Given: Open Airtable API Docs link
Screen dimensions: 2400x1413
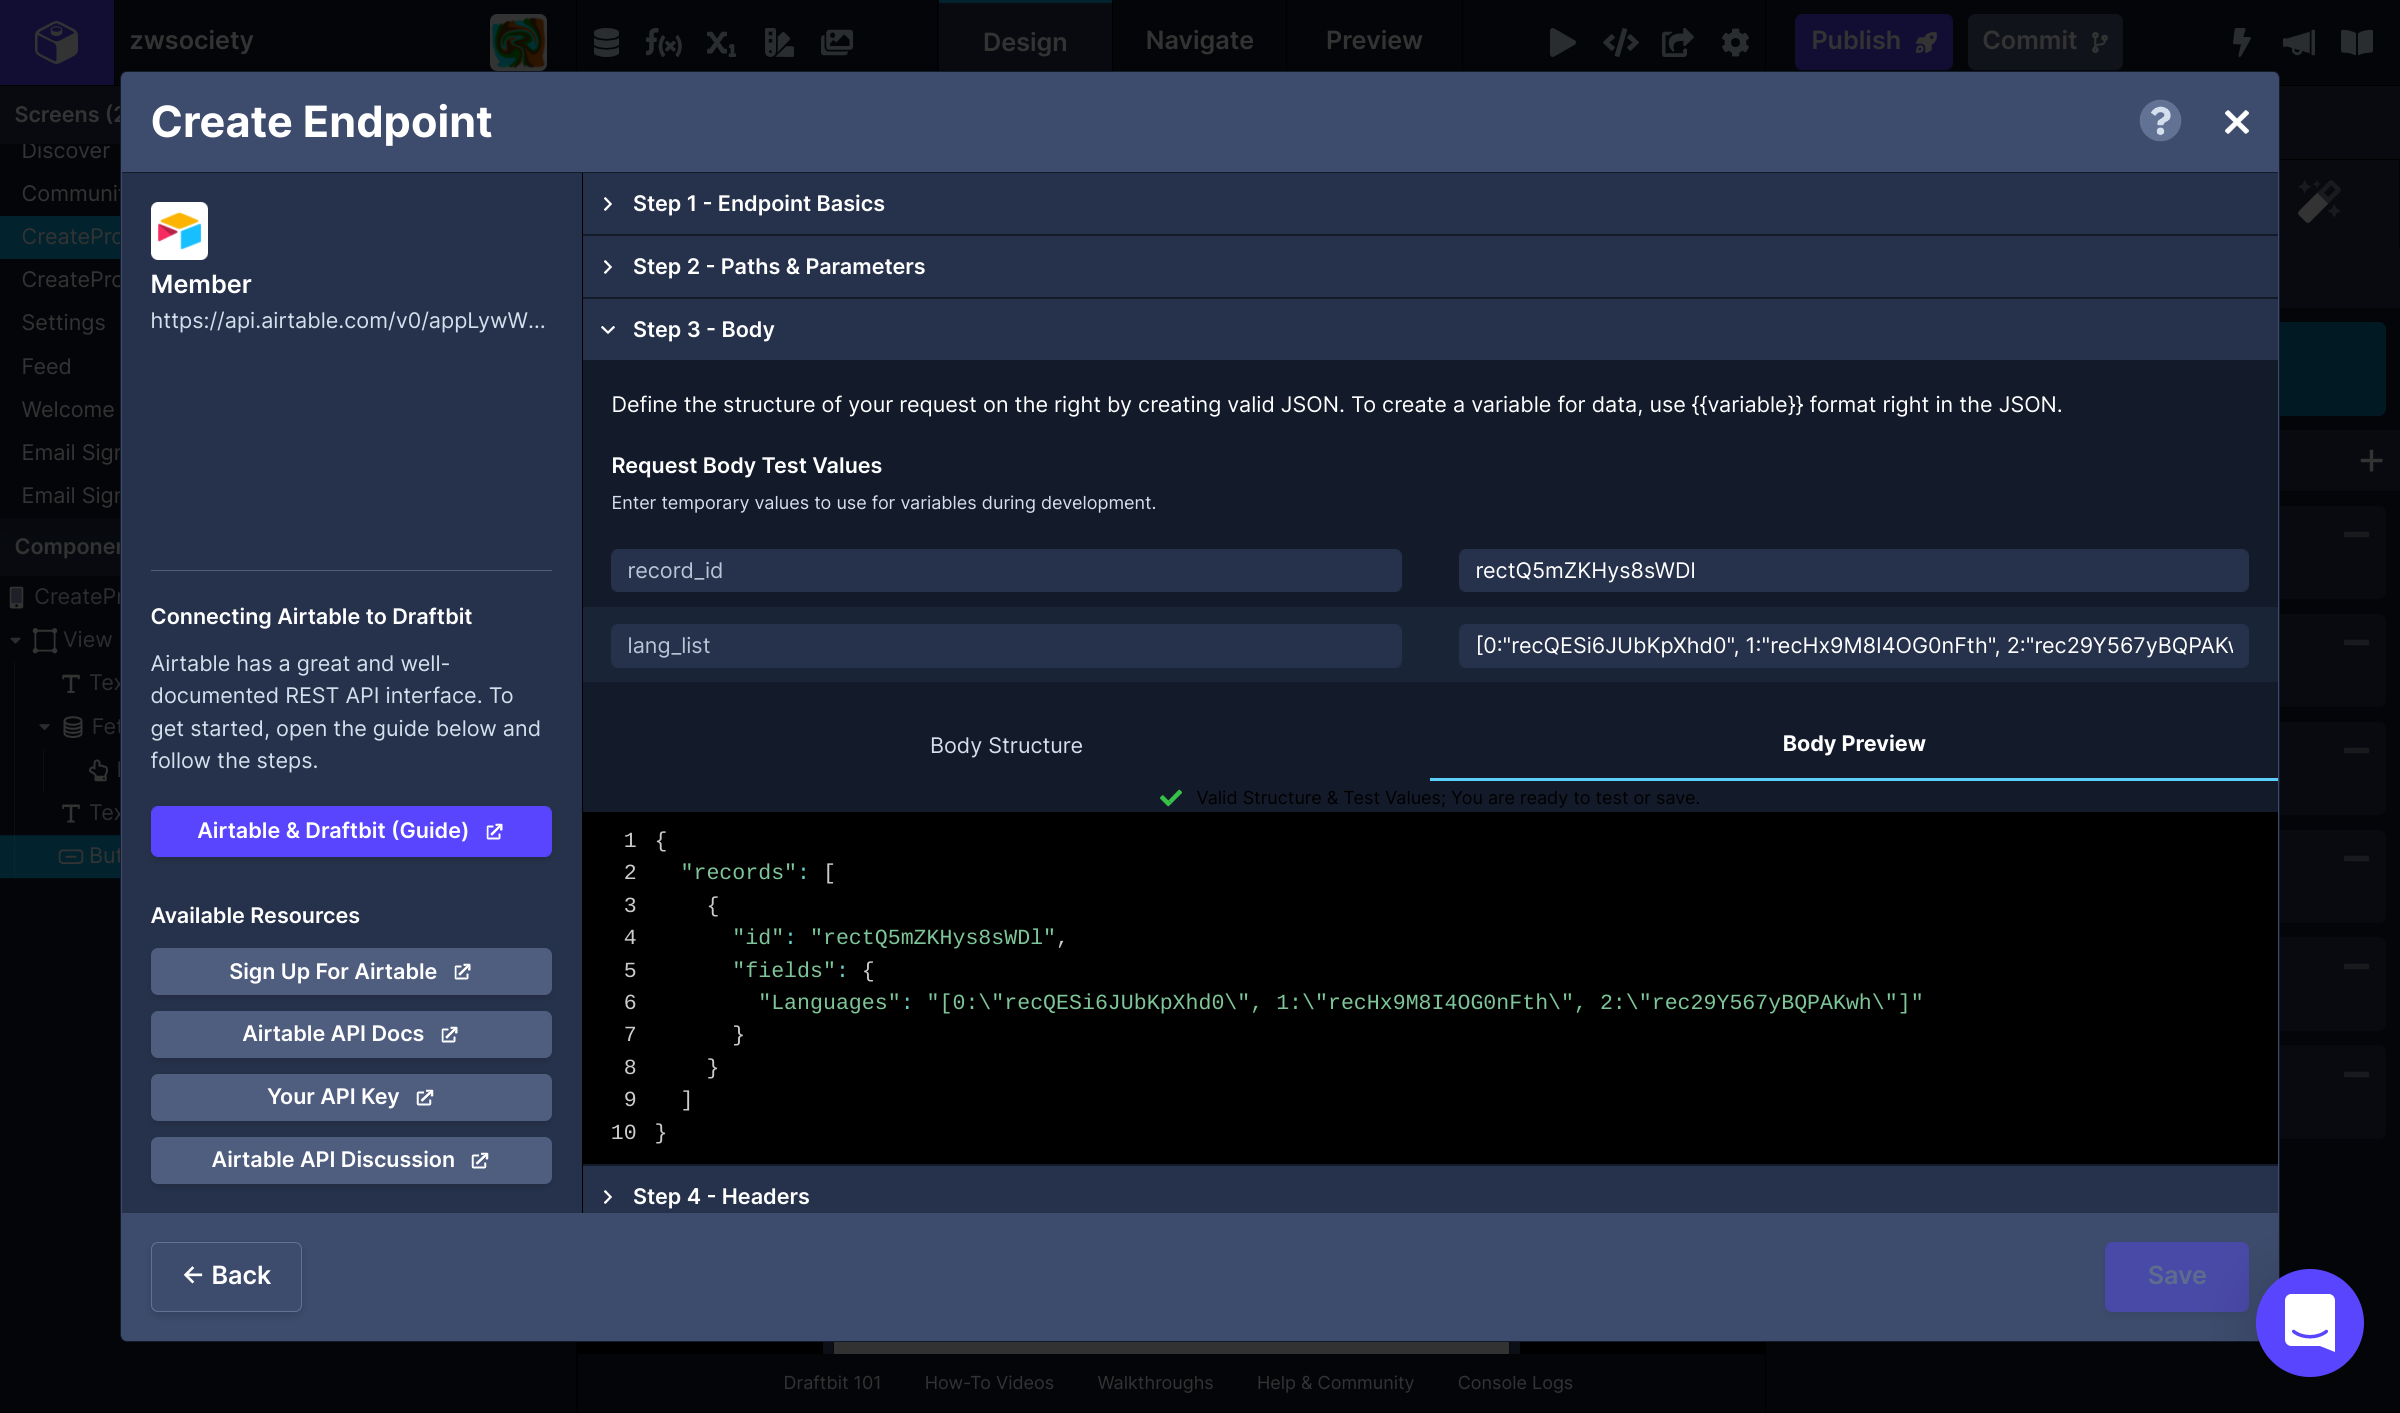Looking at the screenshot, I should pos(351,1034).
